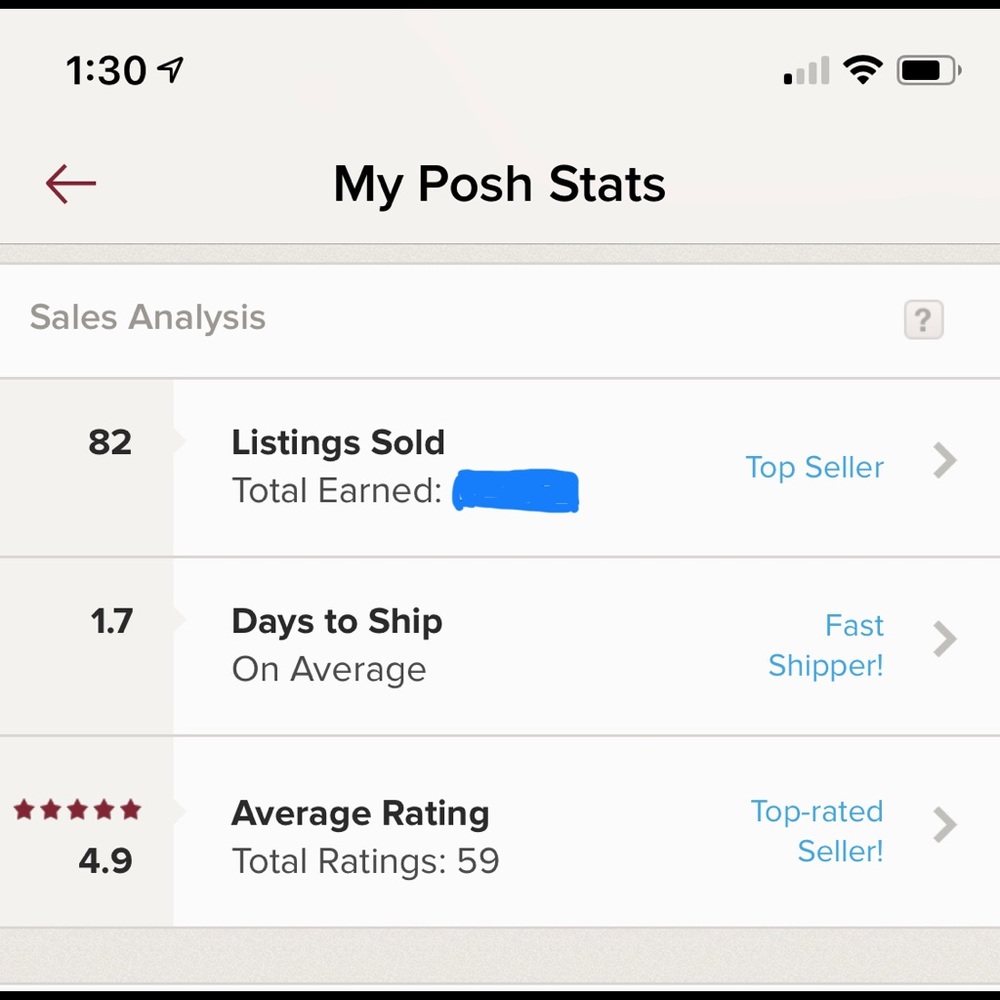Screen dimensions: 1000x1000
Task: Select the Sales Analysis section header
Action: coord(147,317)
